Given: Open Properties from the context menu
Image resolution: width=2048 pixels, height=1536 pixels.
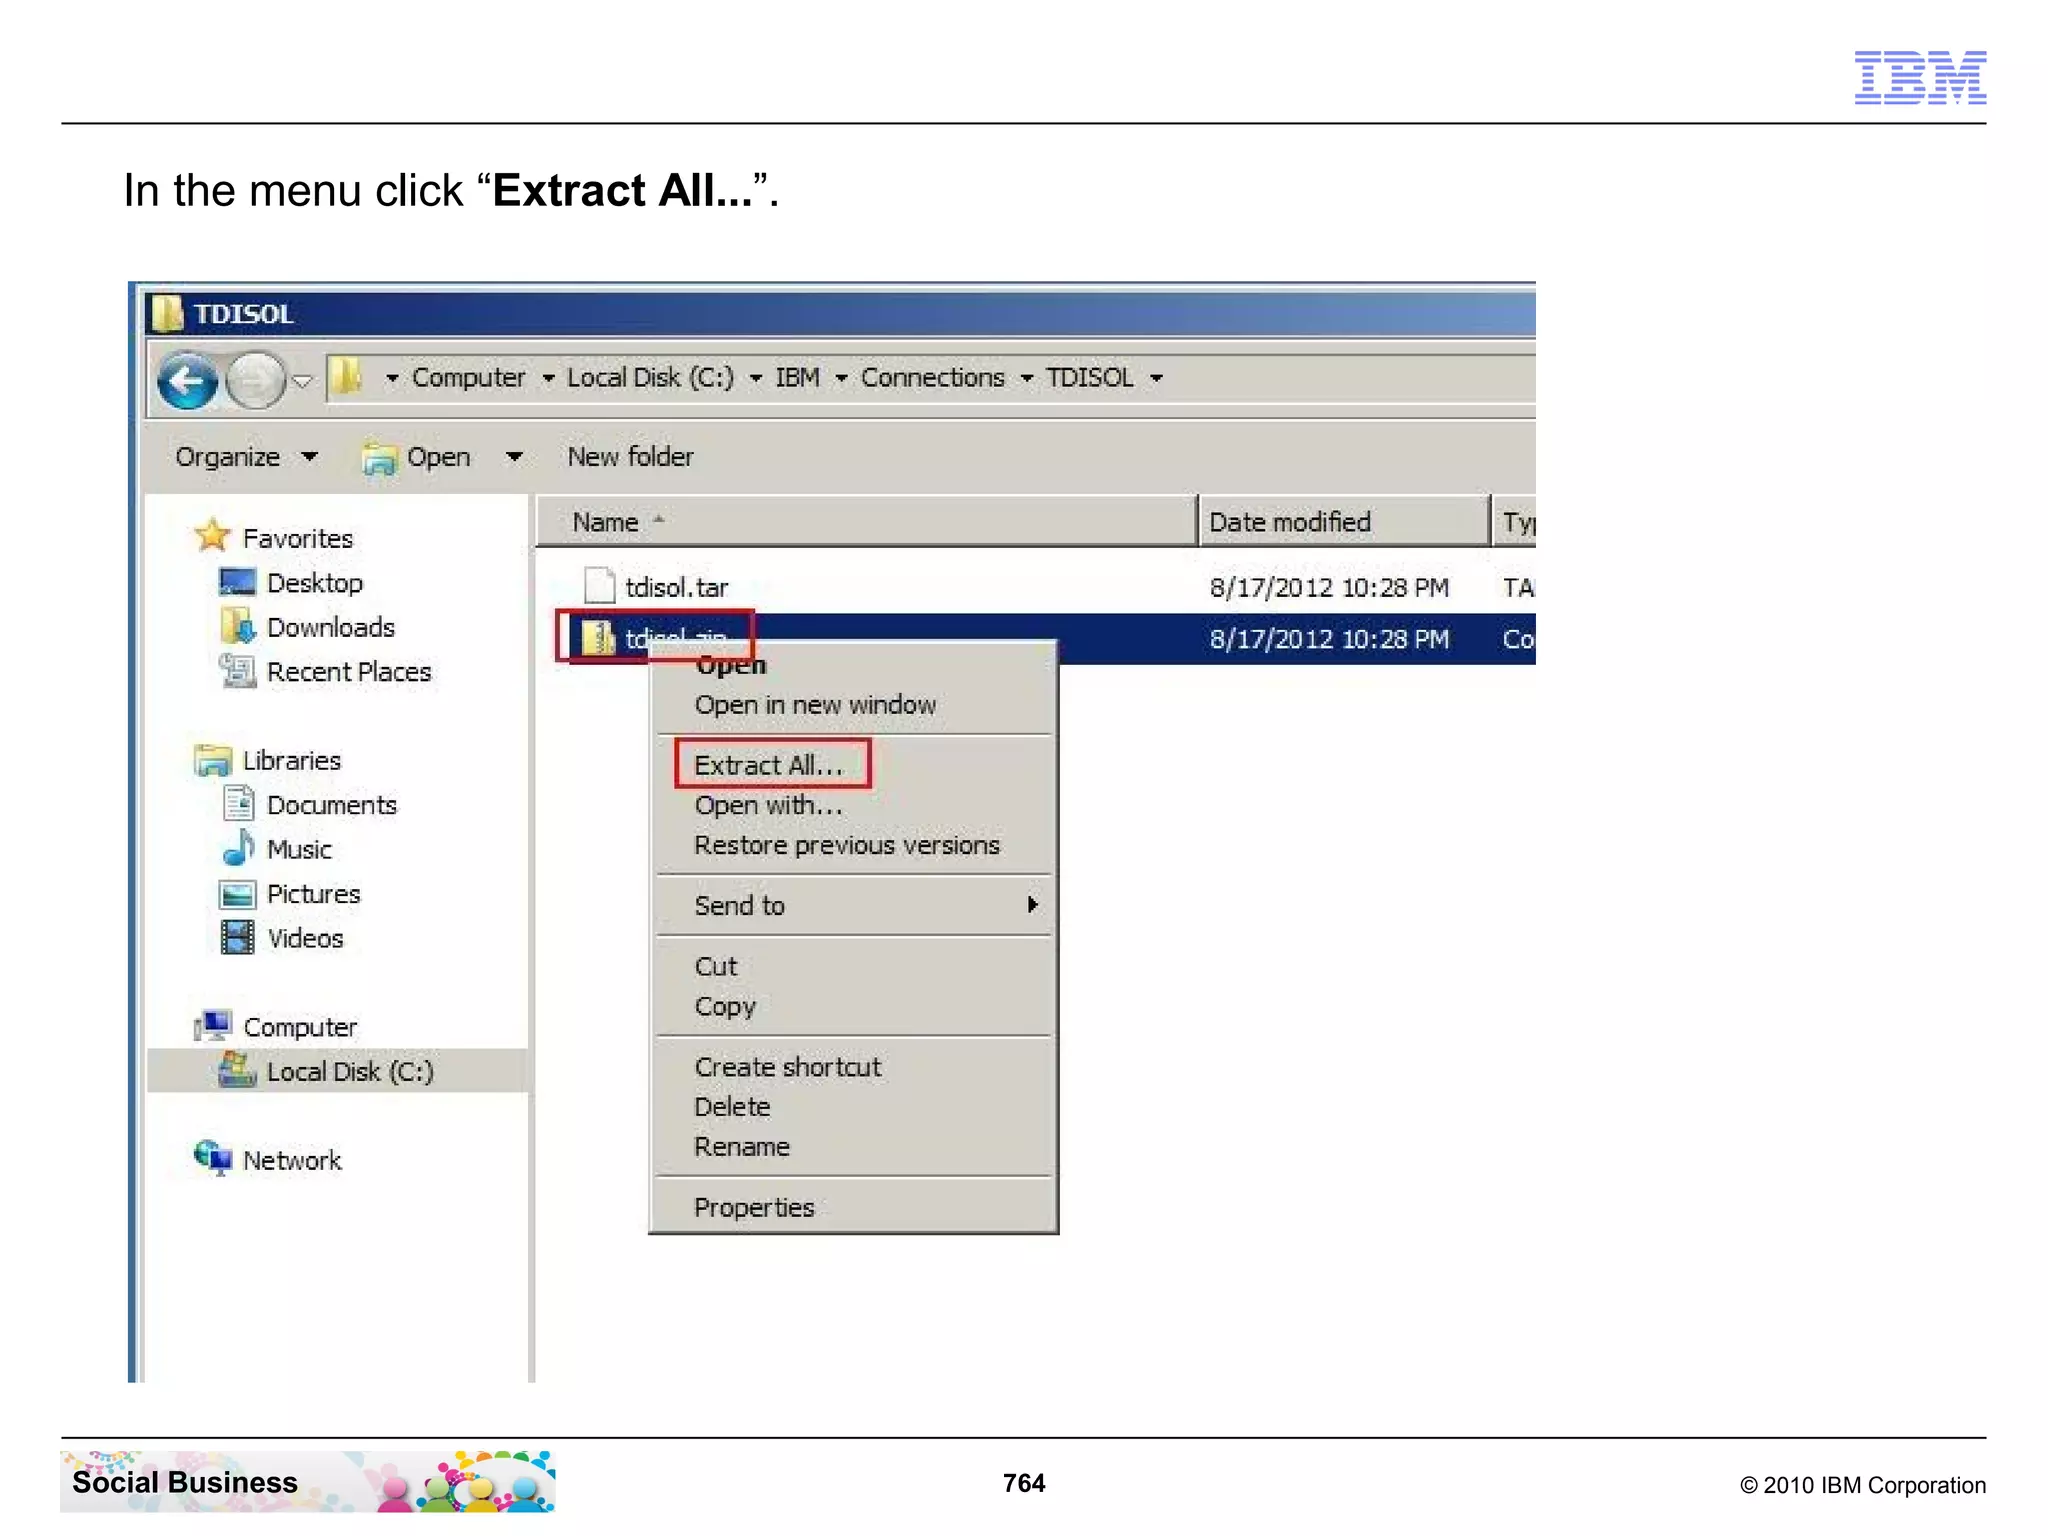Looking at the screenshot, I should click(754, 1208).
